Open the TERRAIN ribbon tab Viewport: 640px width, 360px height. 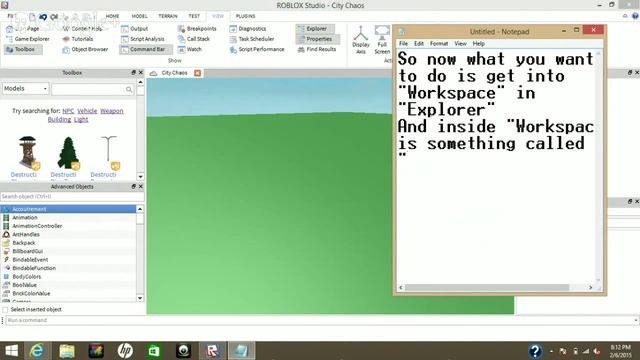(x=168, y=16)
